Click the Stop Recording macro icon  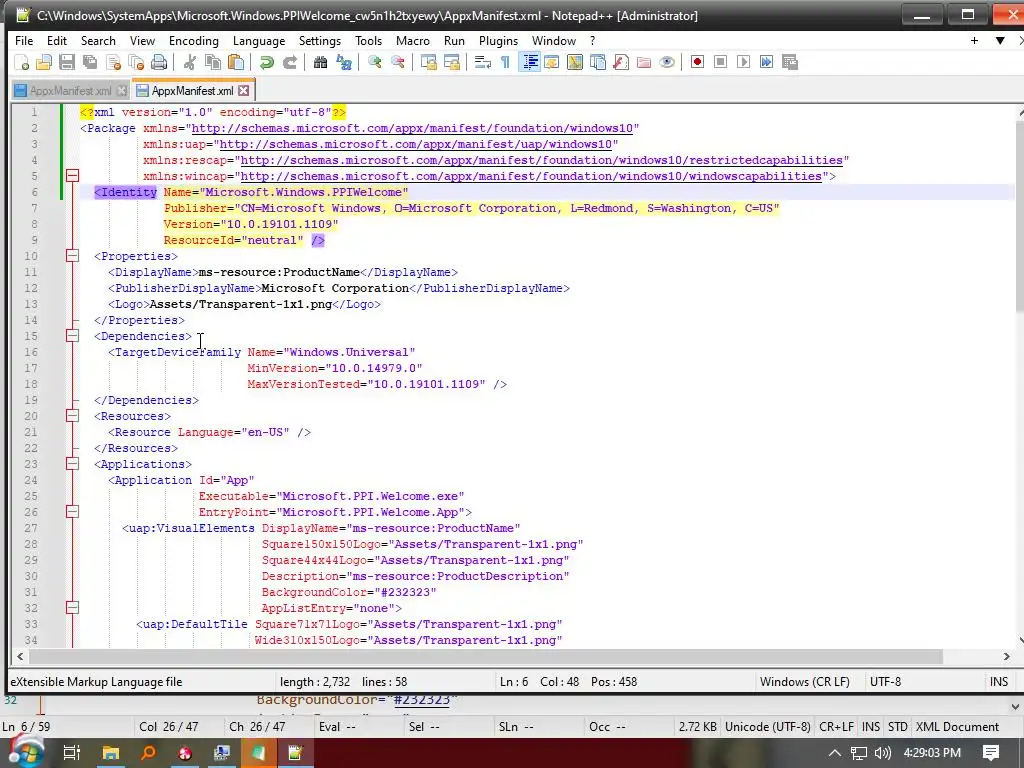[x=720, y=63]
